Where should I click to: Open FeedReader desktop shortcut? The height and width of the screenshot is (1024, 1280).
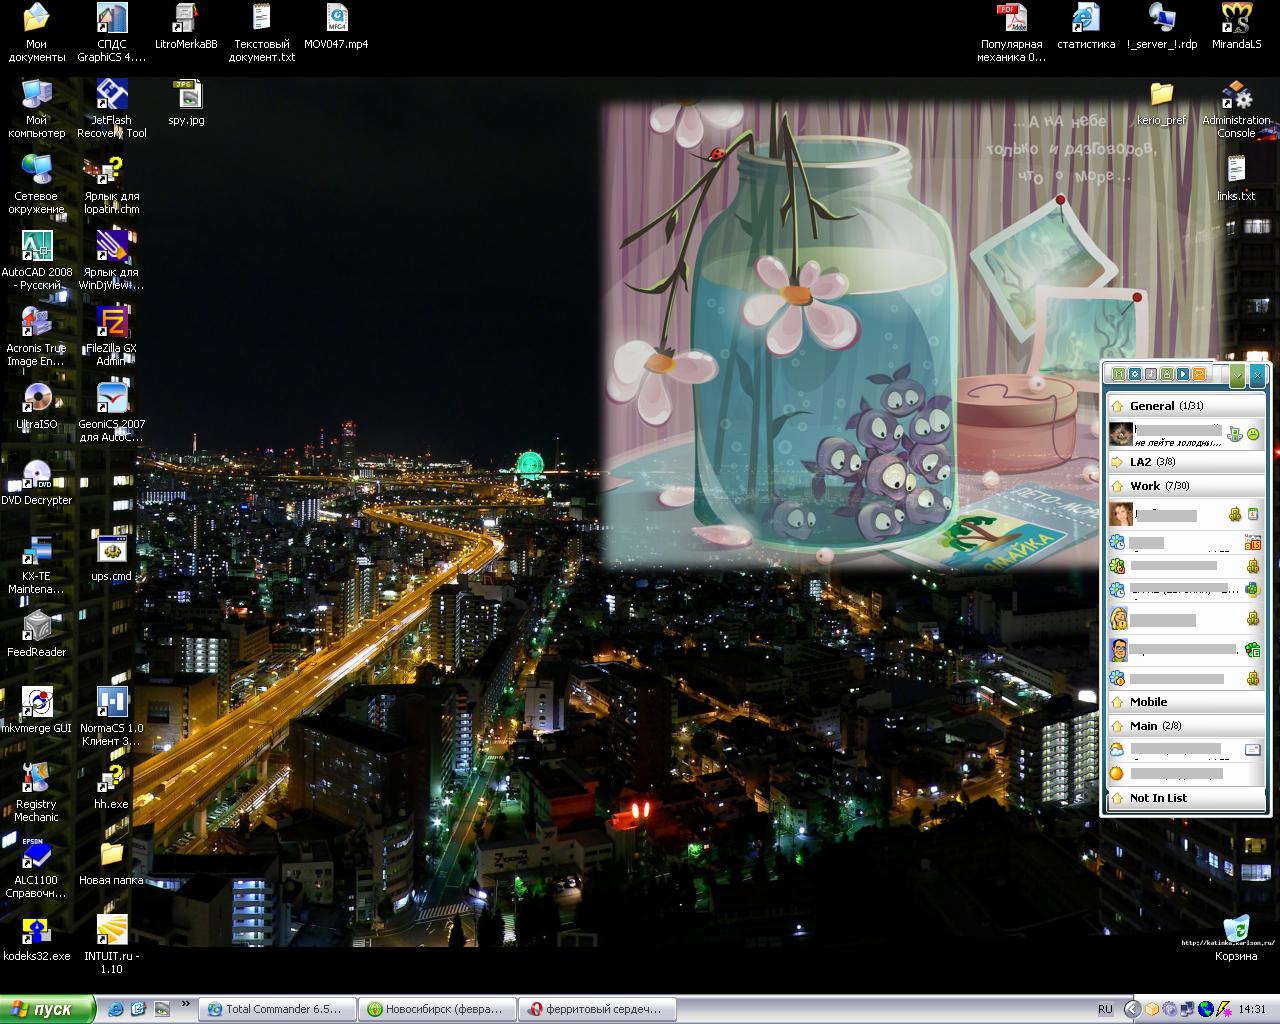point(37,628)
